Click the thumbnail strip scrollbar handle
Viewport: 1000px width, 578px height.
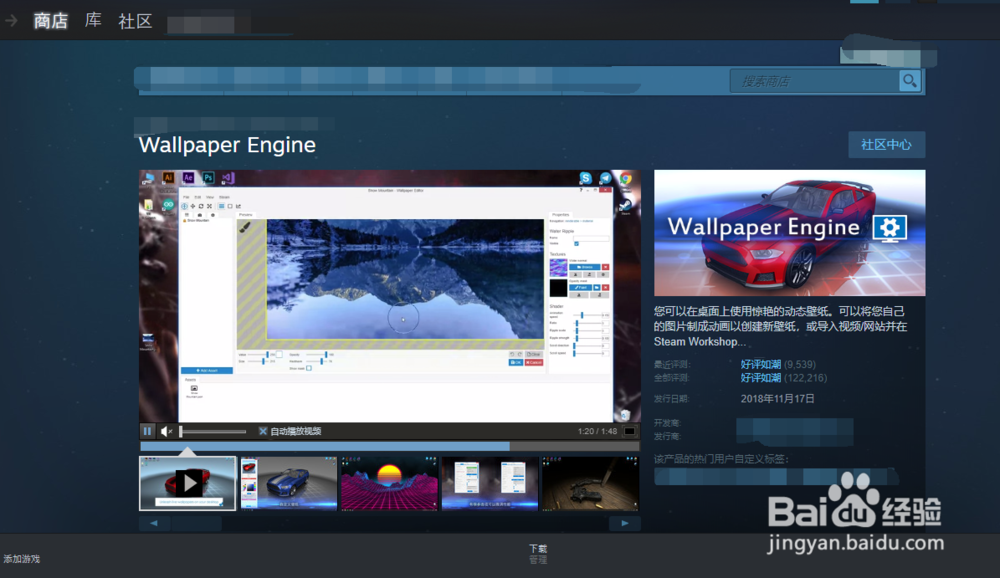[x=196, y=524]
